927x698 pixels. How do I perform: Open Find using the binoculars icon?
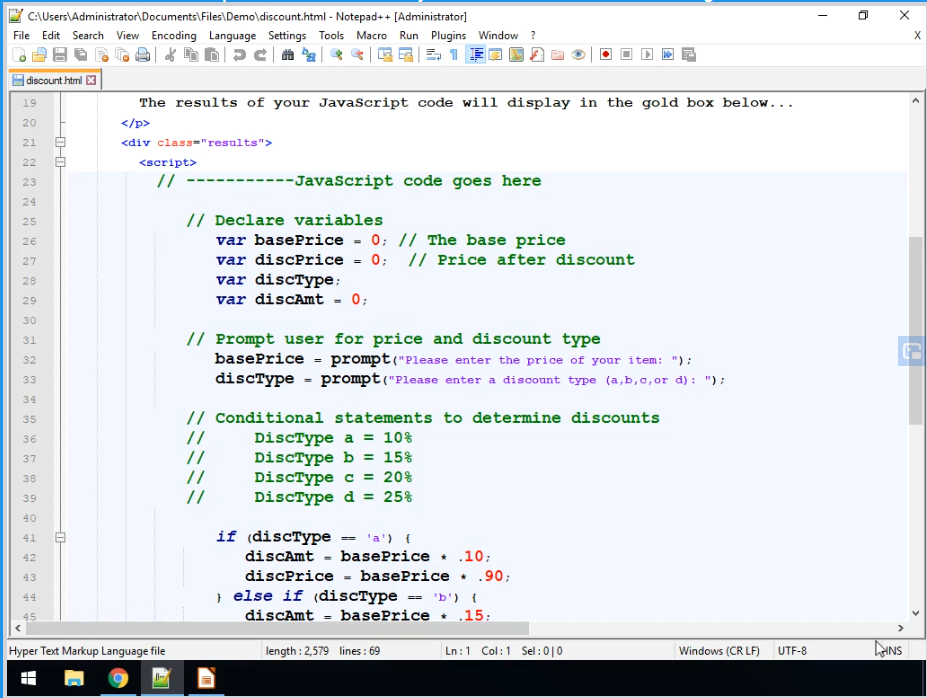click(x=288, y=55)
